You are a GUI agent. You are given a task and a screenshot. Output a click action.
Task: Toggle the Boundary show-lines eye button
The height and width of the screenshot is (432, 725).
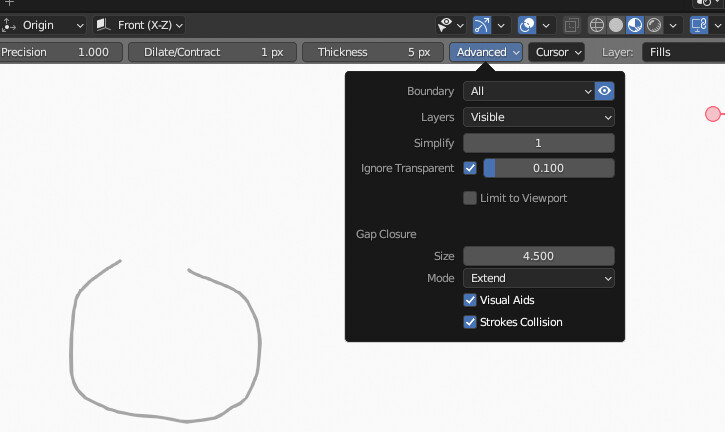coord(604,91)
